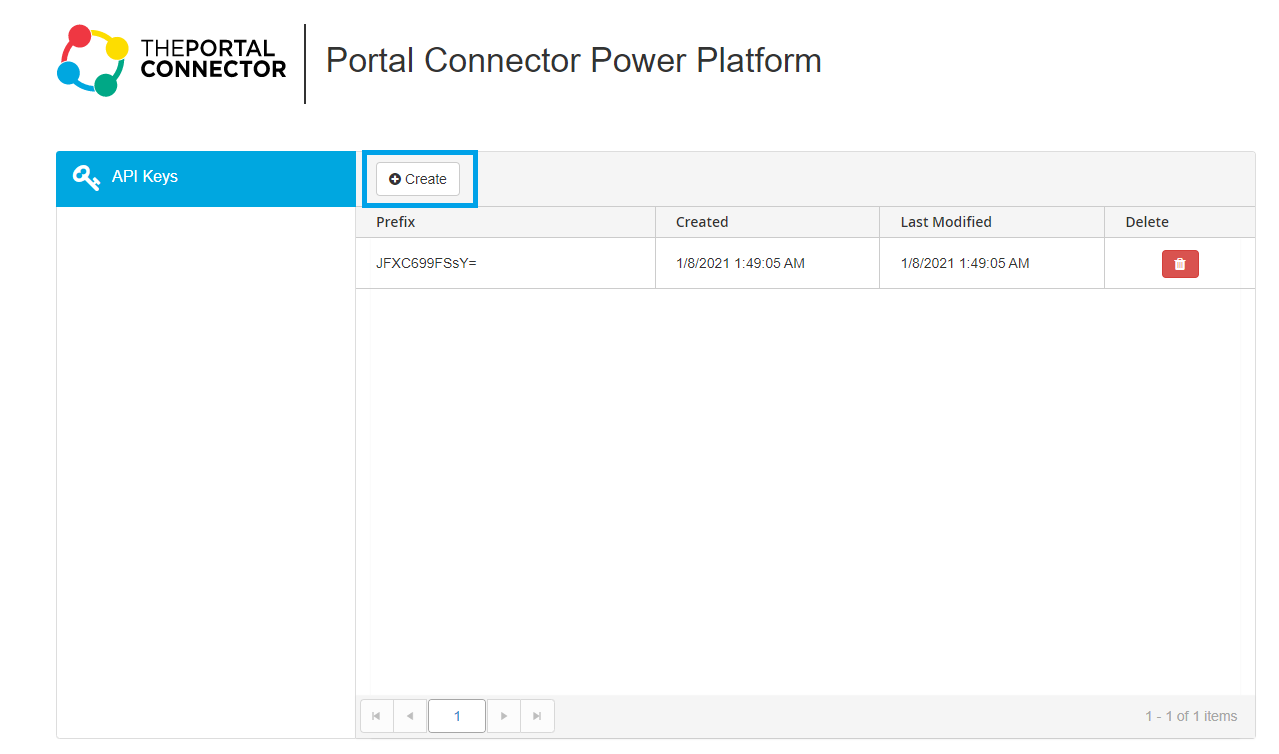Sort by the Created column header

tap(767, 222)
